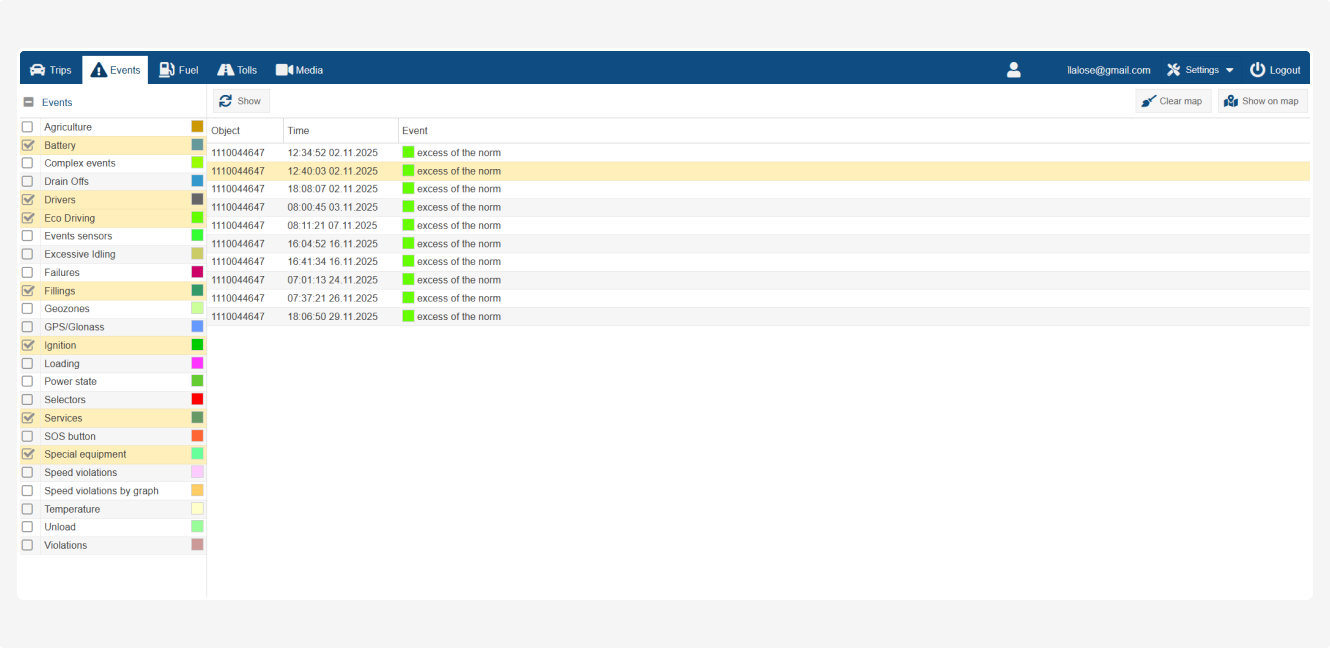Click the user profile icon
Screen dimensions: 1330x648
point(1013,70)
